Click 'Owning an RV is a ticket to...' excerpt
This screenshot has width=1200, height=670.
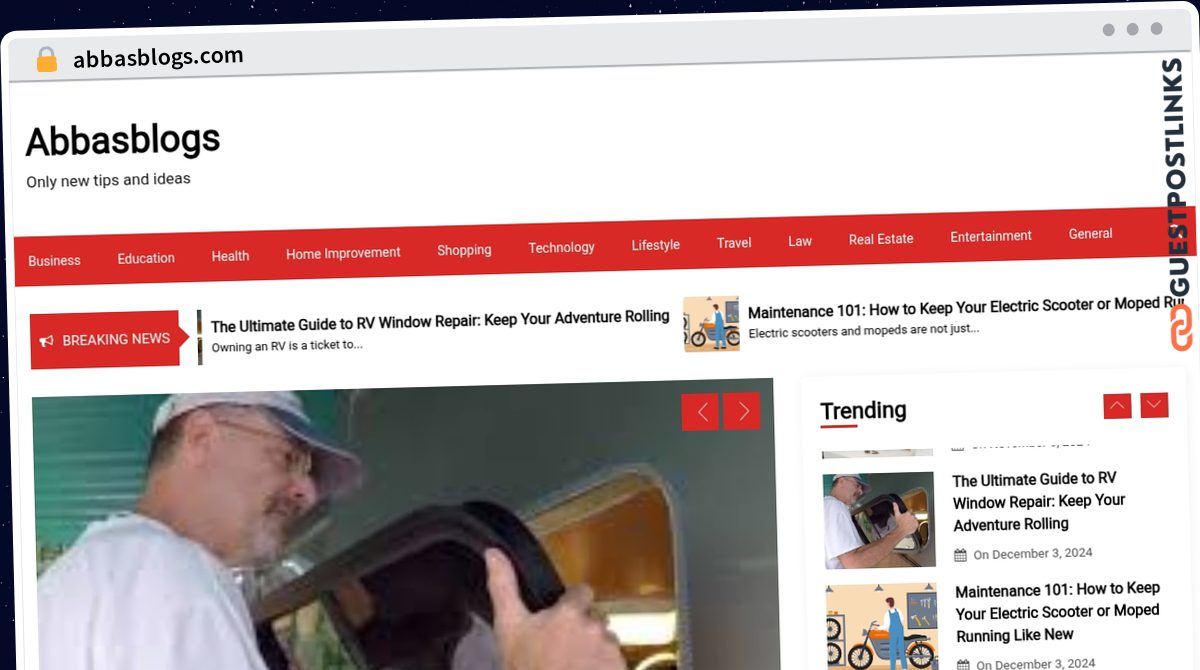point(287,346)
